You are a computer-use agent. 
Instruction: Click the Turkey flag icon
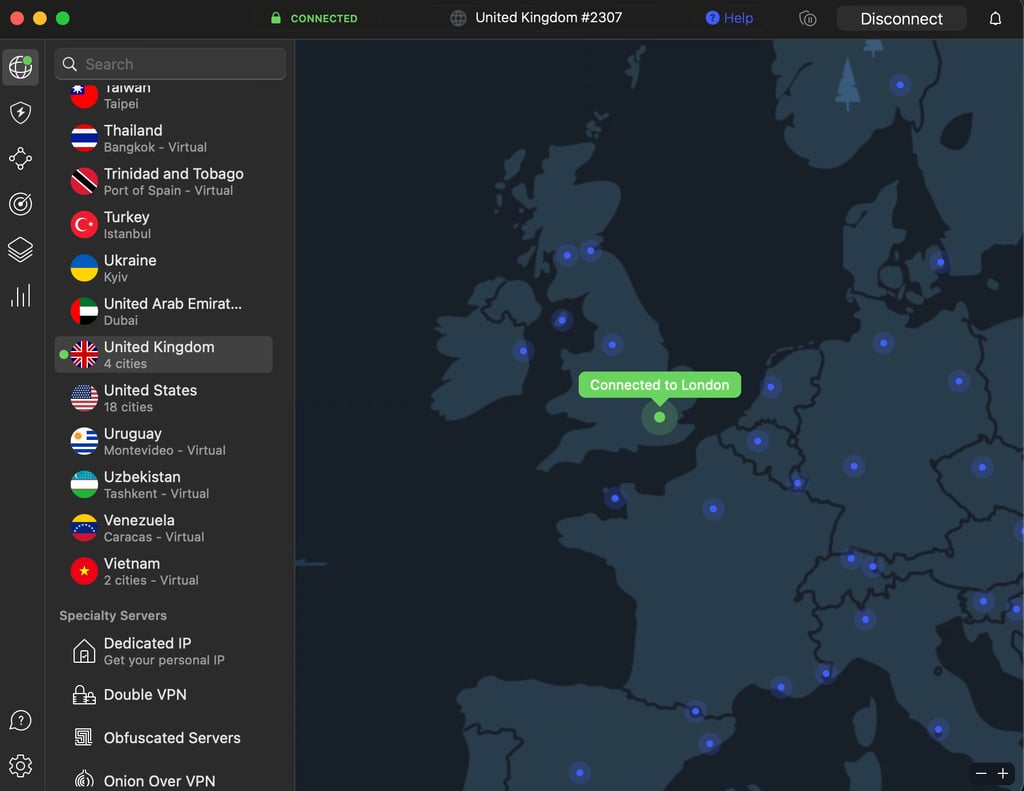[x=84, y=225]
